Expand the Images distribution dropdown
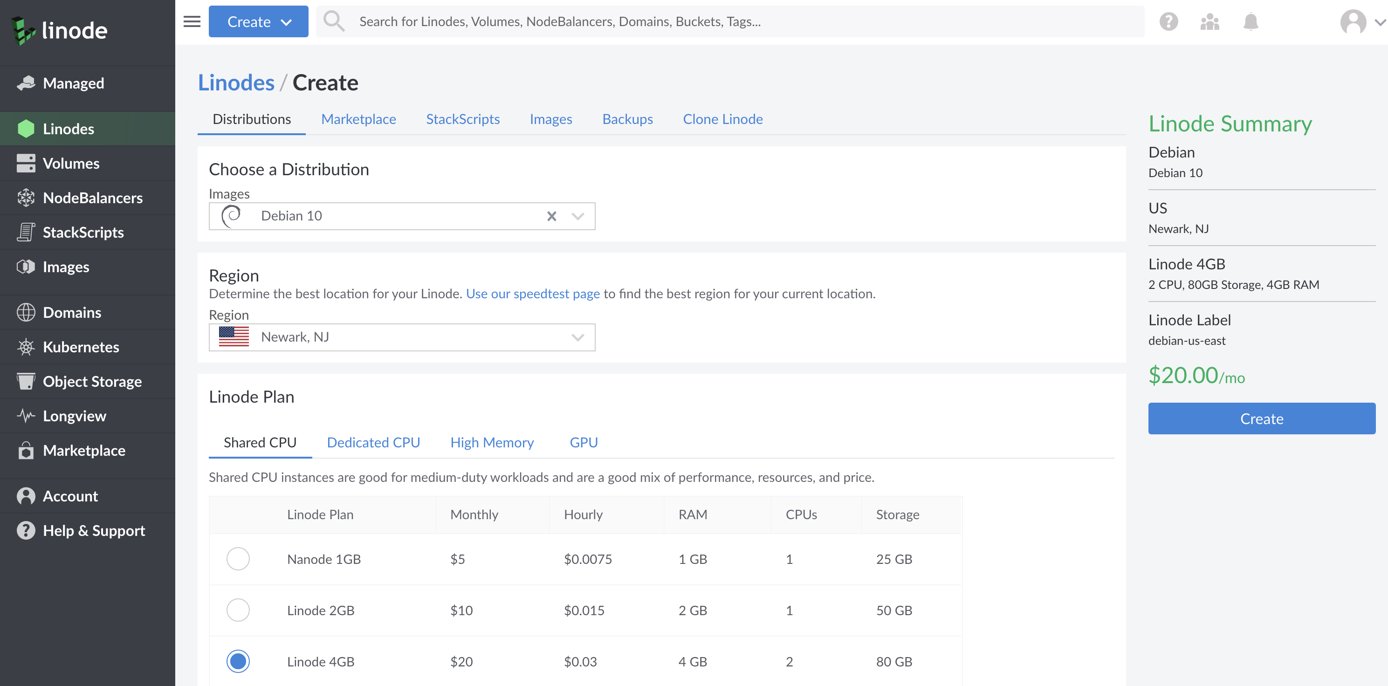 coord(577,216)
